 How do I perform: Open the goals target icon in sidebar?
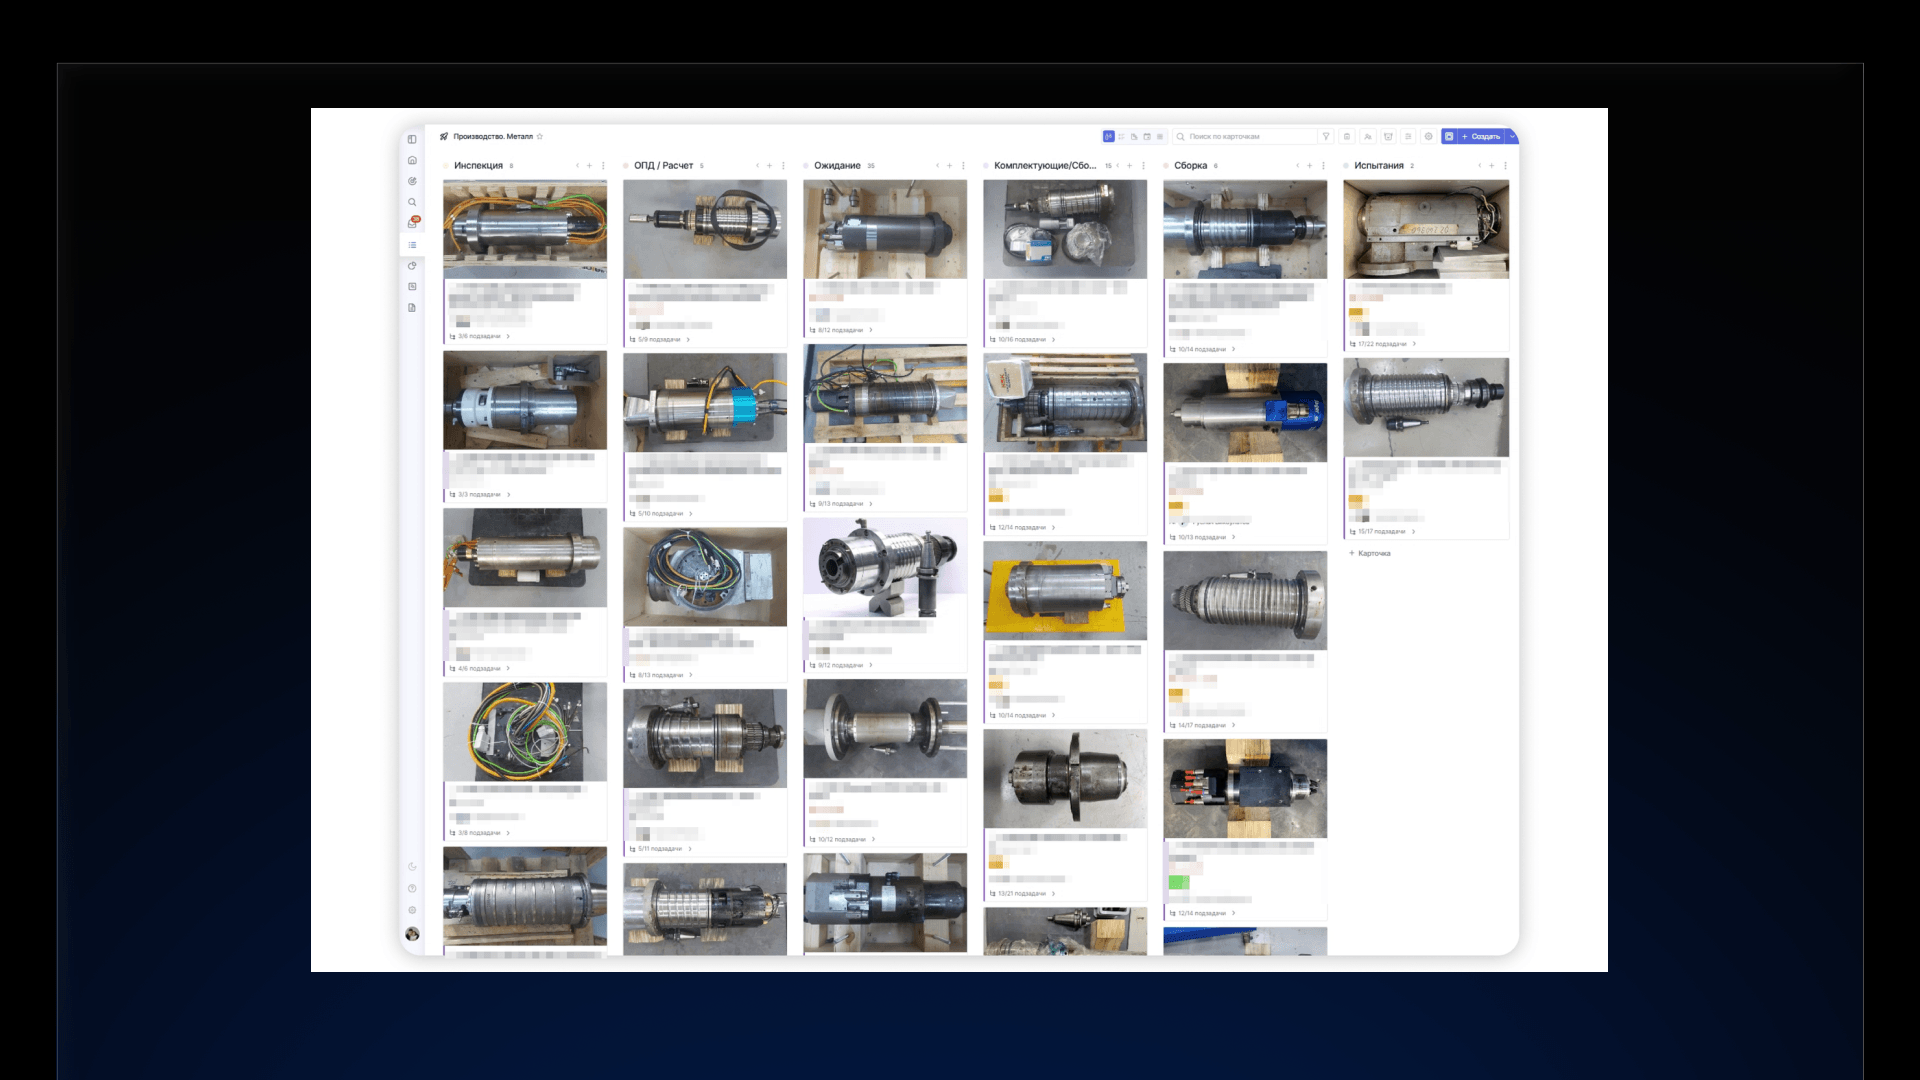(x=412, y=181)
